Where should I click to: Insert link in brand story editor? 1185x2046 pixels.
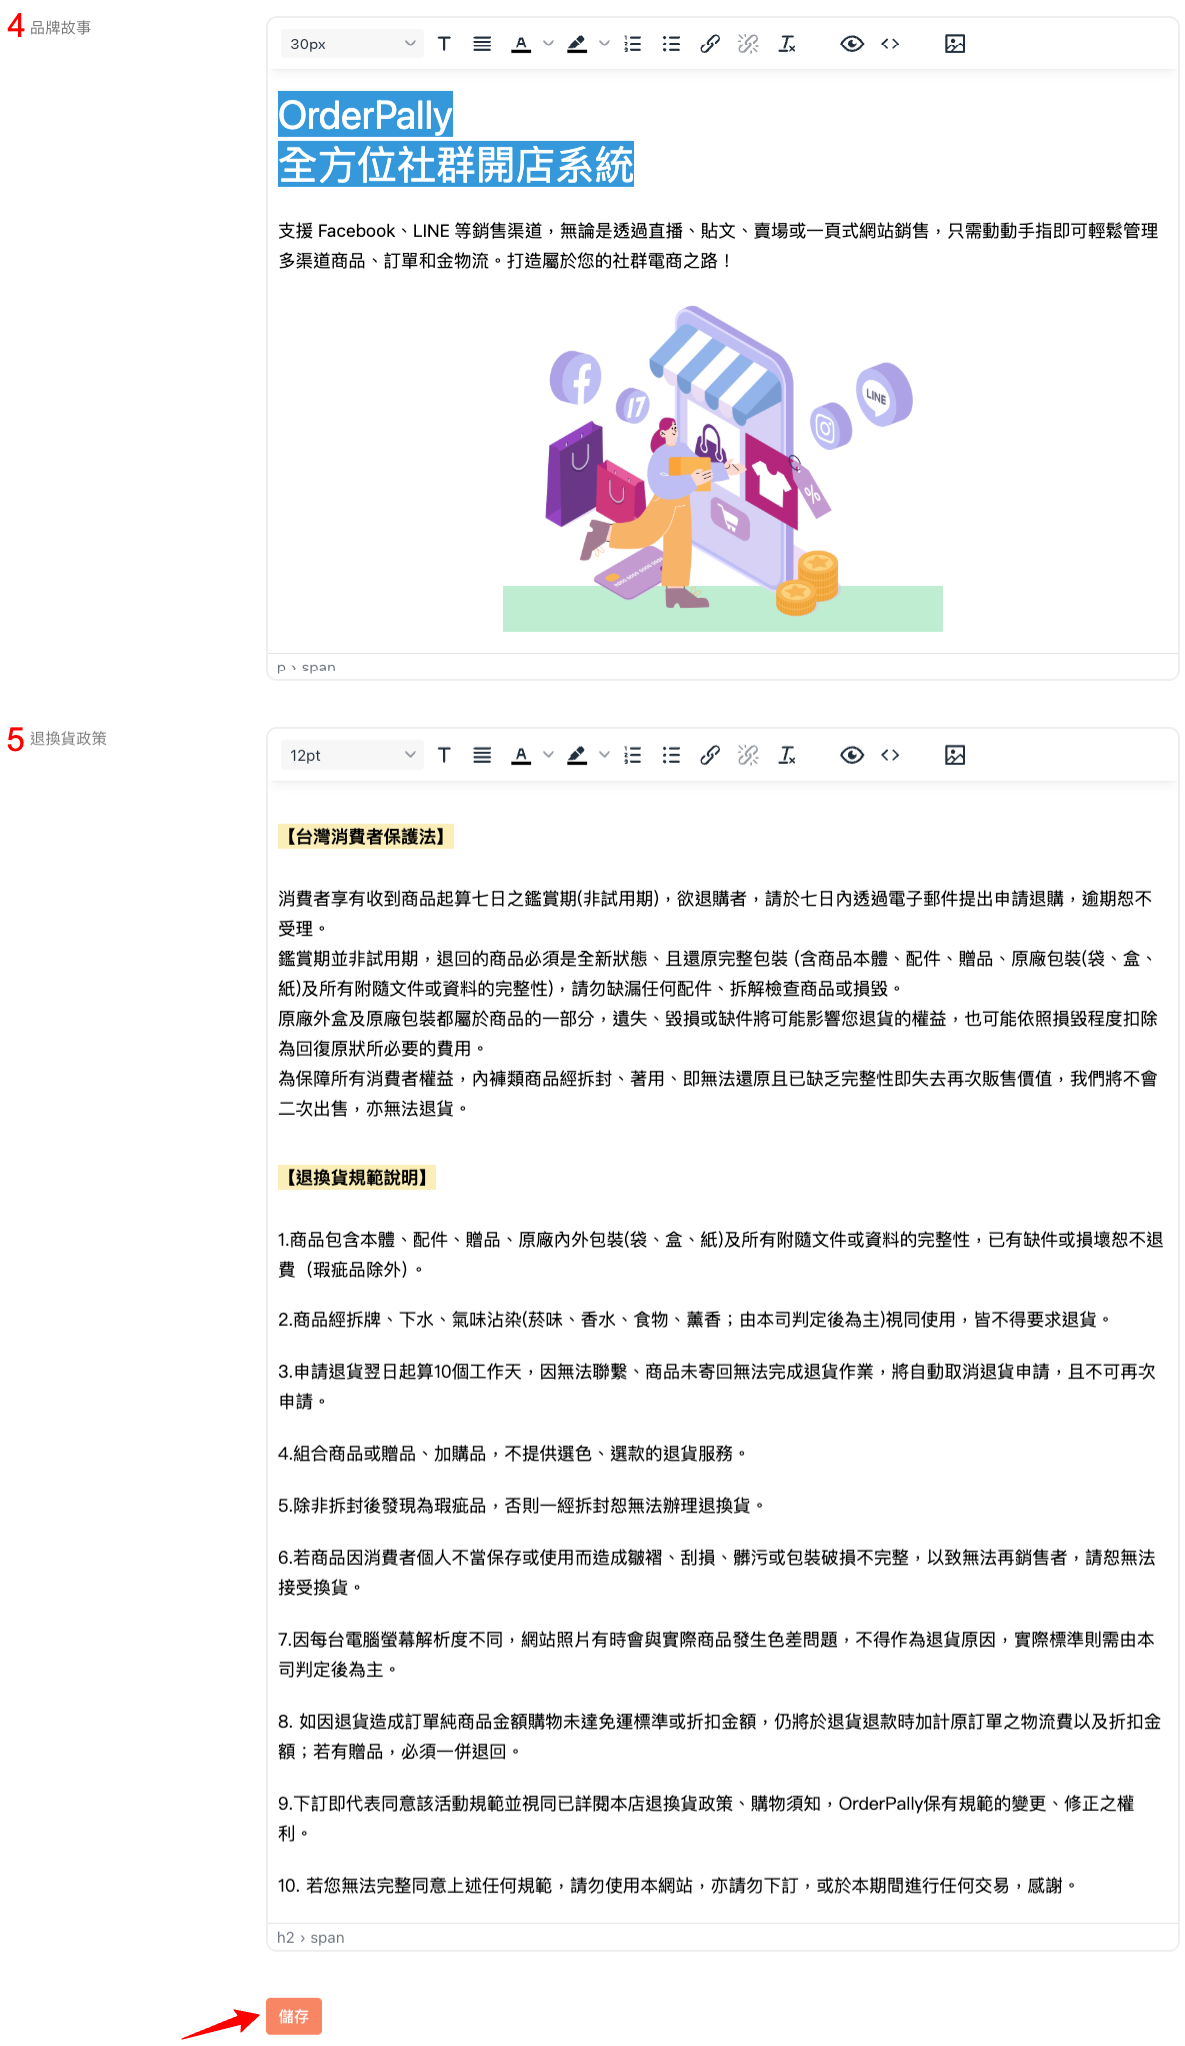(x=710, y=44)
